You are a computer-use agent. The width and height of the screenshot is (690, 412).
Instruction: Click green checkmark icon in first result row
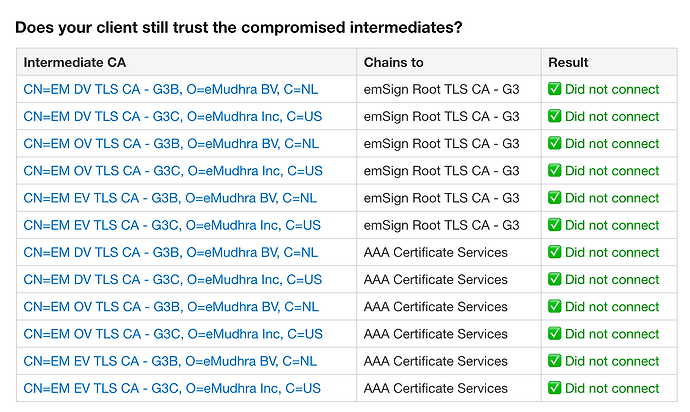point(554,89)
